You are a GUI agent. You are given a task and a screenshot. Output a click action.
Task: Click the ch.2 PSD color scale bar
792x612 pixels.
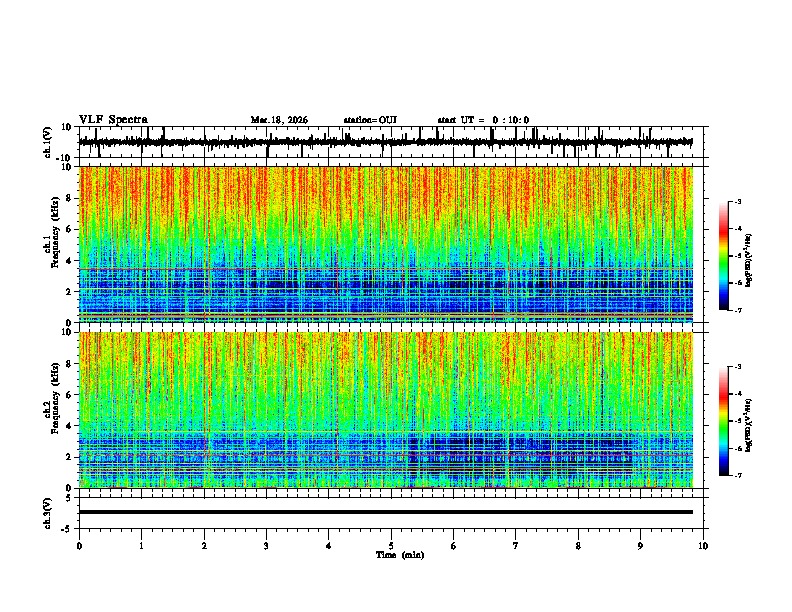pos(724,421)
